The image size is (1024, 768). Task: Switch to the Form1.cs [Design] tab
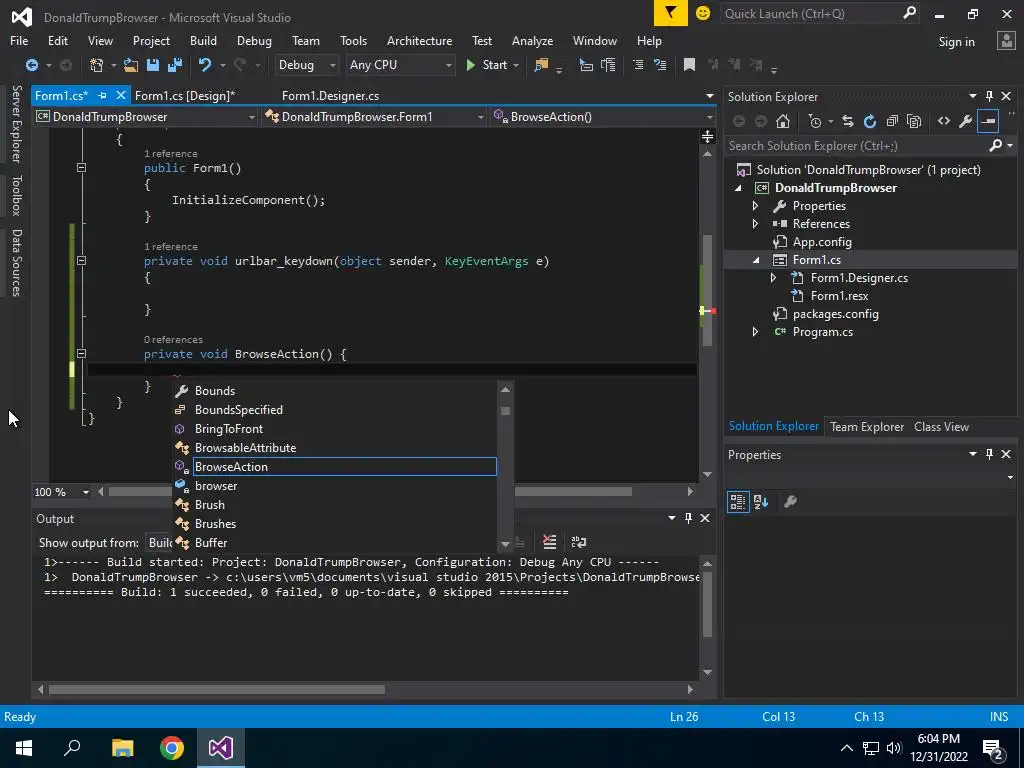click(x=185, y=95)
